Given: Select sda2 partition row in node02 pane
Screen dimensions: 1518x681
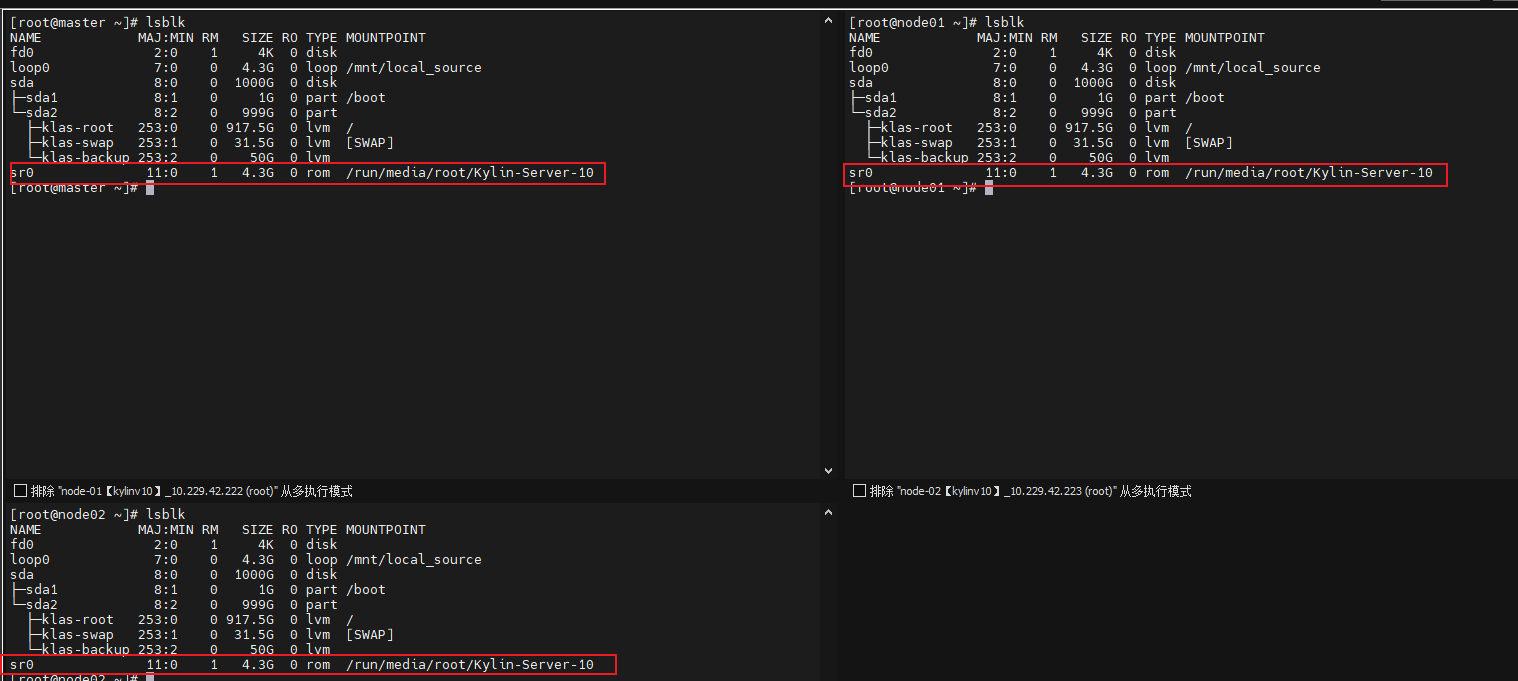Looking at the screenshot, I should 174,604.
